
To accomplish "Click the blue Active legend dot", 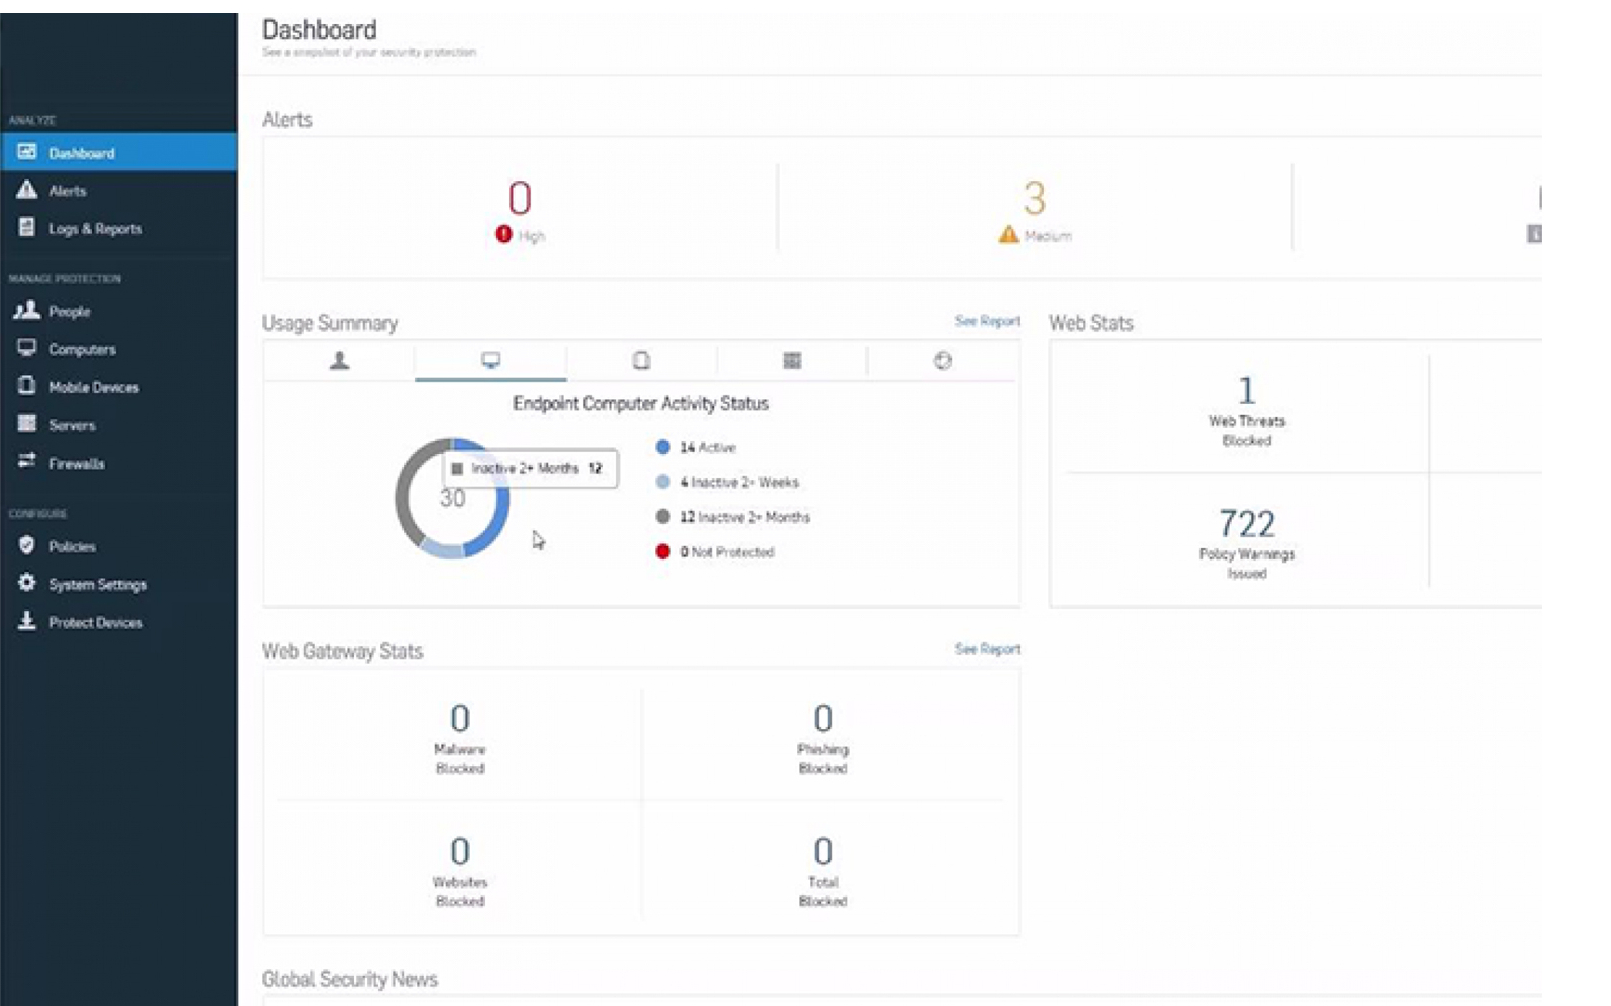I will (662, 447).
